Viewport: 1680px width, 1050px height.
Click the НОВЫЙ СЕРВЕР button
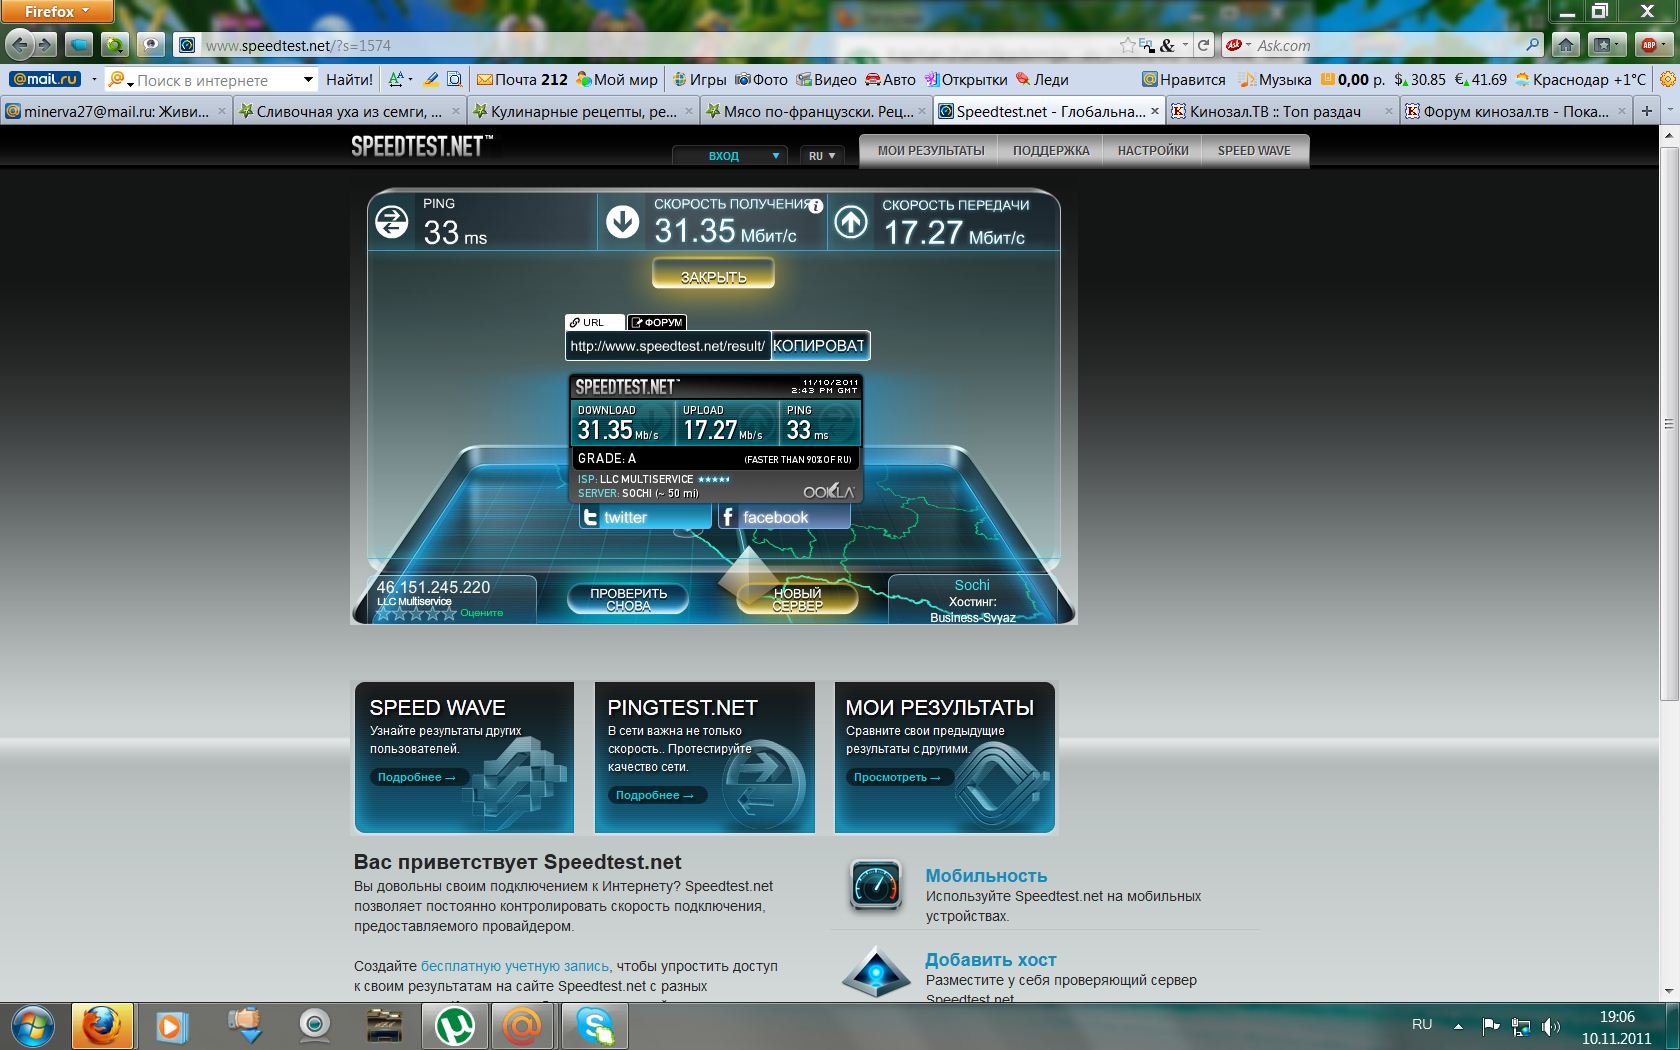coord(797,599)
